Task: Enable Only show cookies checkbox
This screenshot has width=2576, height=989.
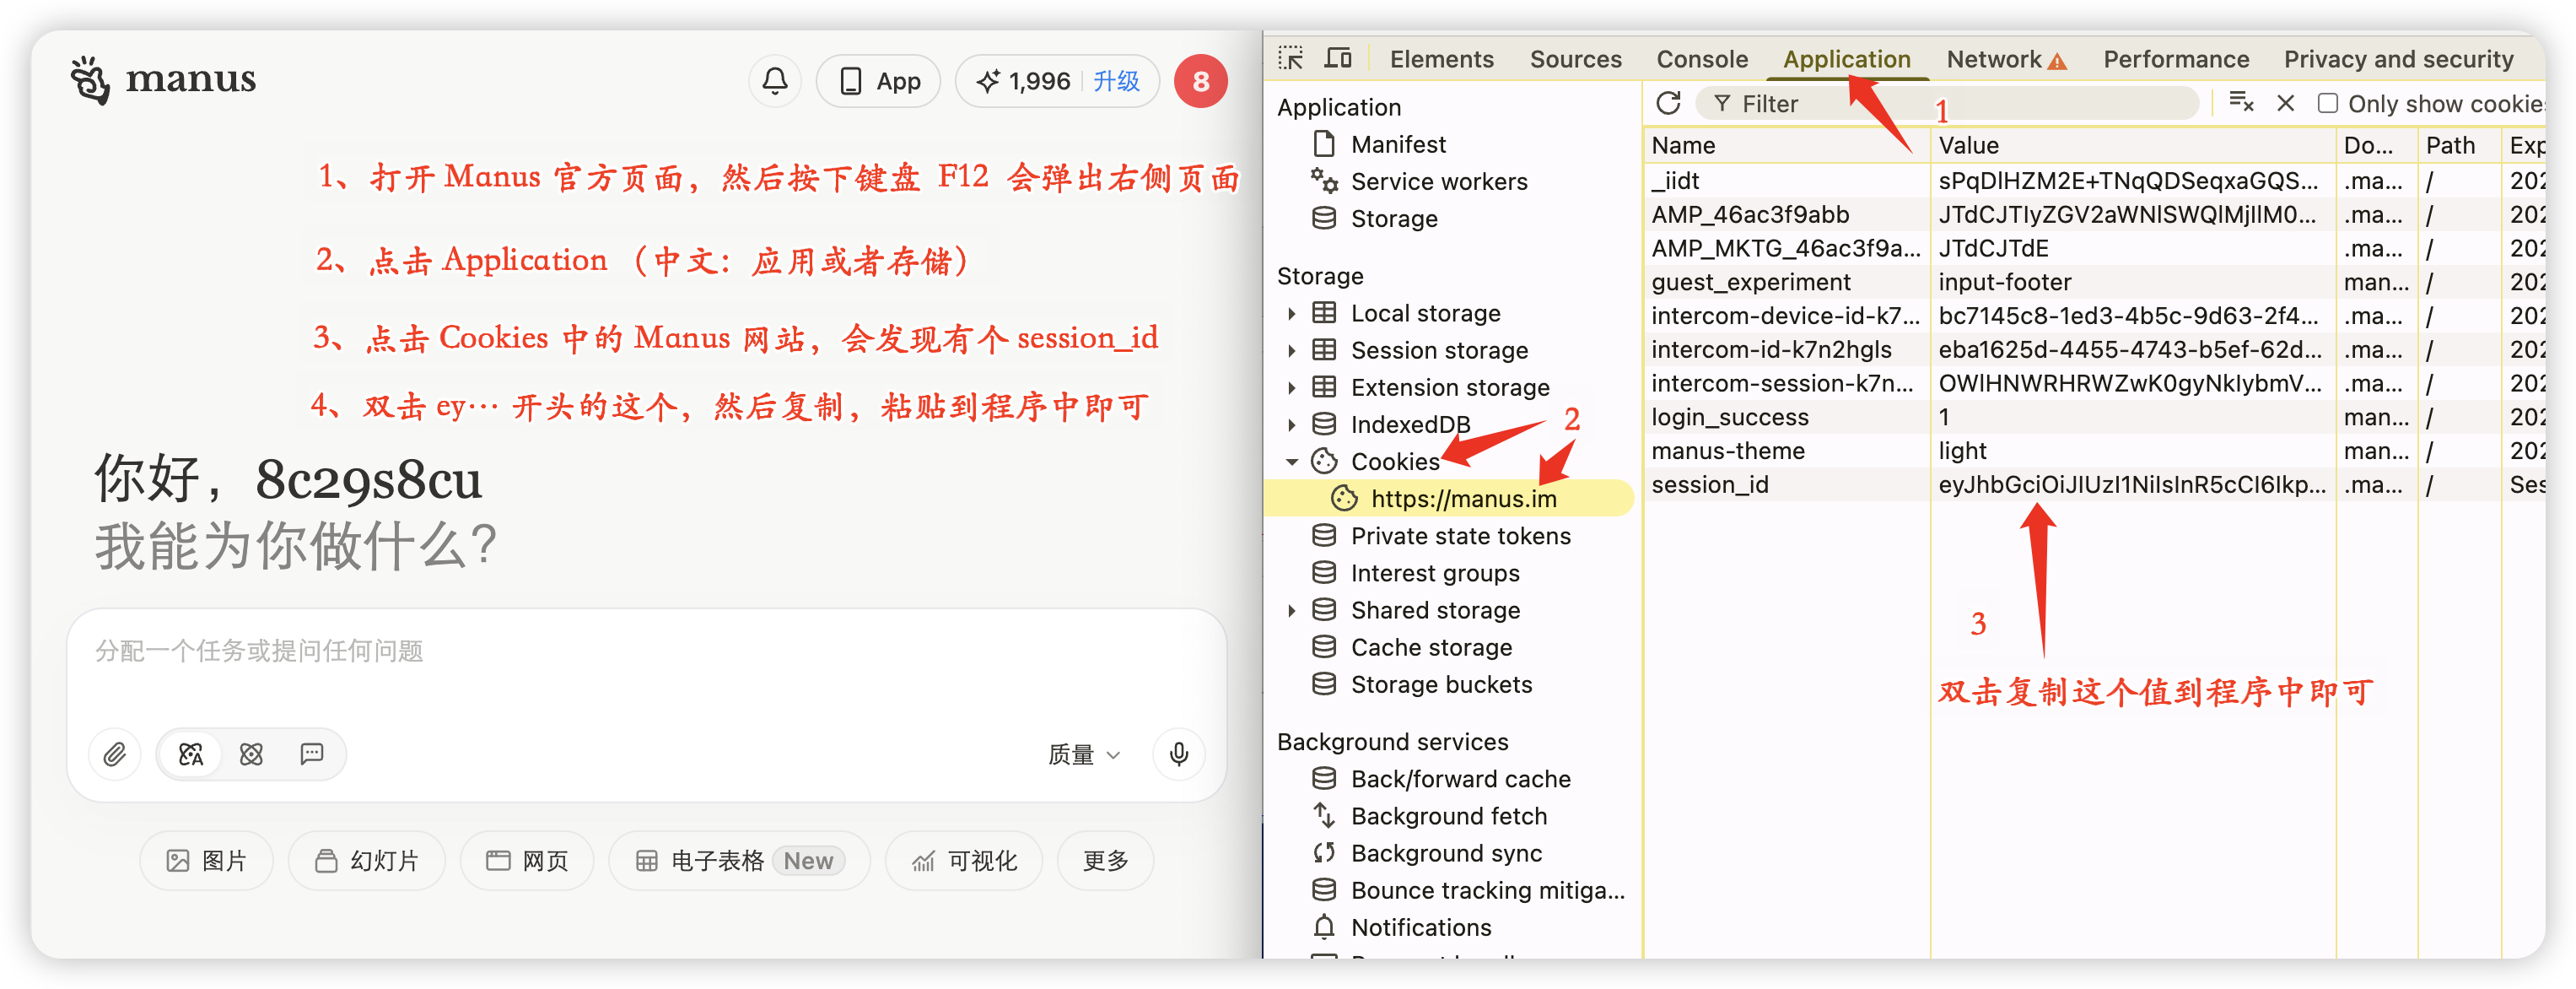Action: pyautogui.click(x=2327, y=103)
